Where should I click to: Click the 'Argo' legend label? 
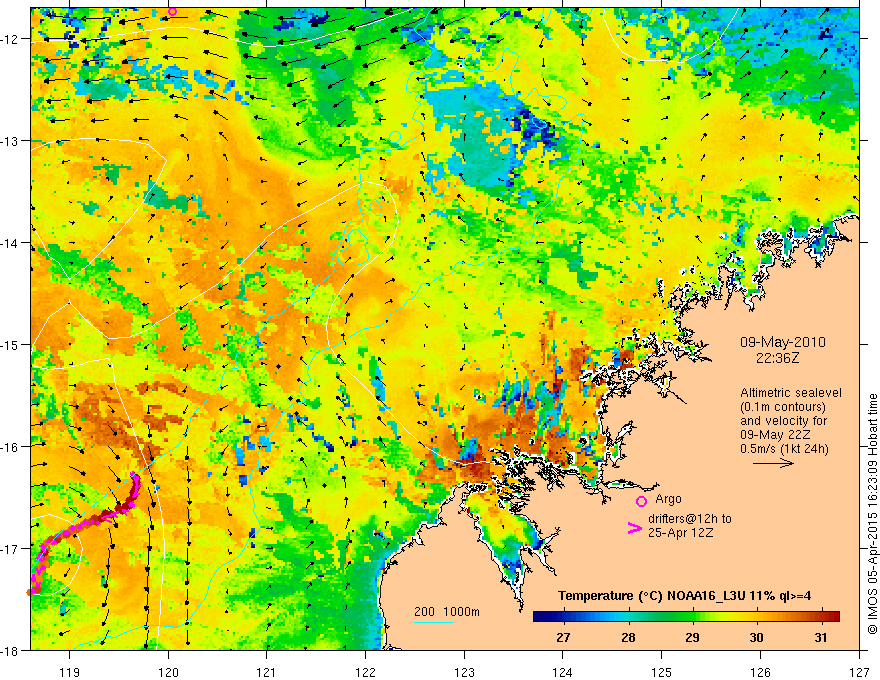(x=668, y=499)
